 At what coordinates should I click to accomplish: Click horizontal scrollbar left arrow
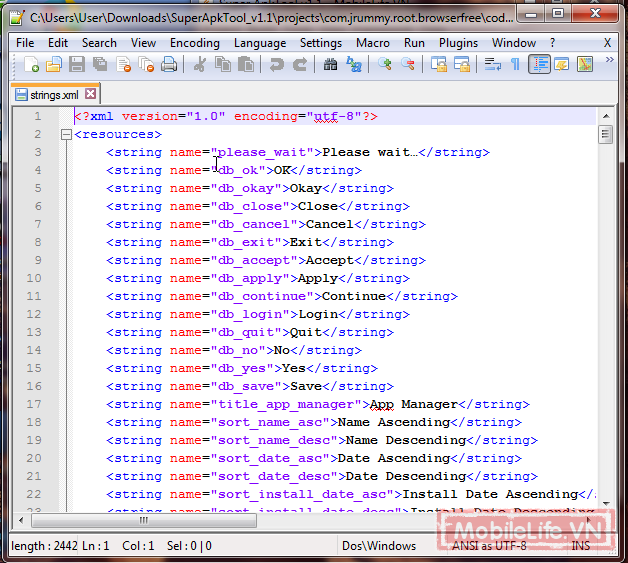tap(21, 521)
